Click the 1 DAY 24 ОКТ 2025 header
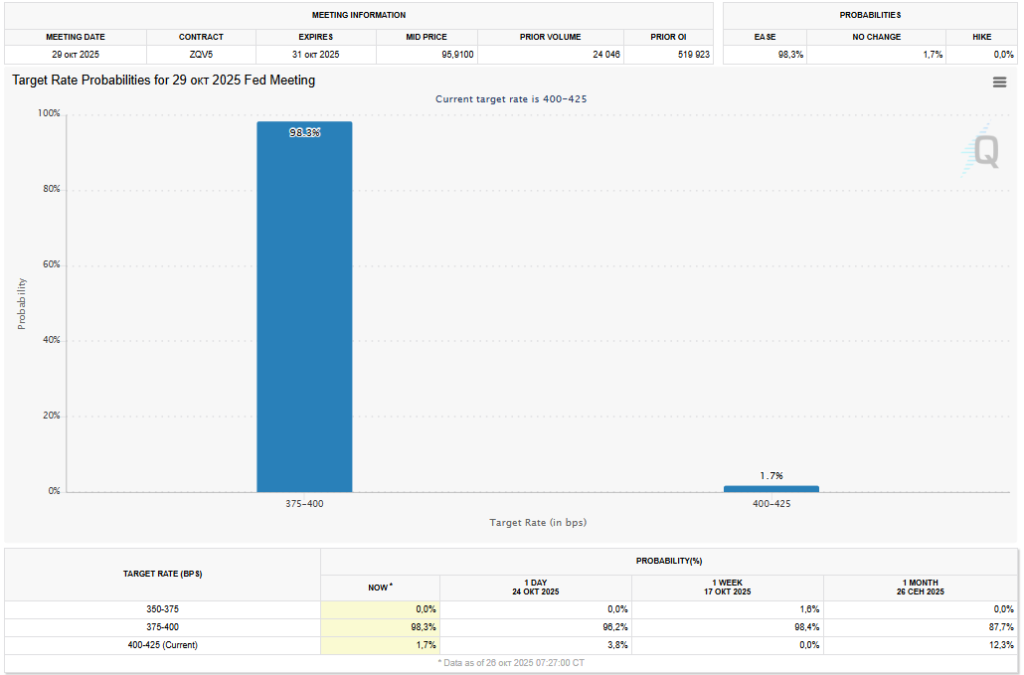Viewport: 1024px width, 675px height. click(535, 587)
